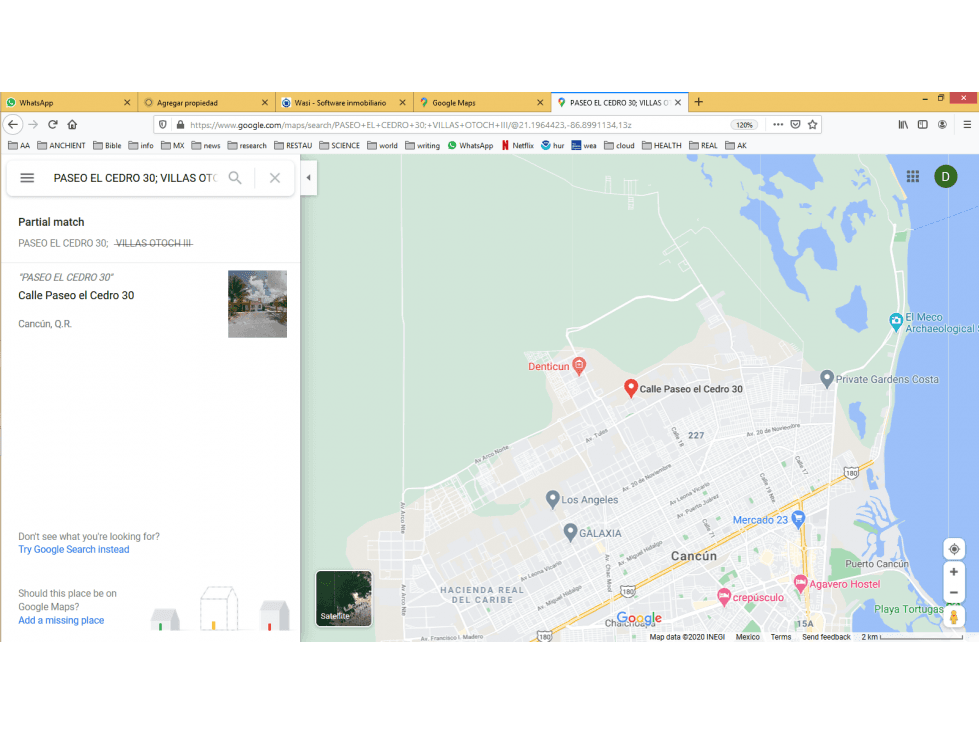Viewport: 979px width, 734px height.
Task: Open the crepúsculo map marker
Action: pos(724,597)
